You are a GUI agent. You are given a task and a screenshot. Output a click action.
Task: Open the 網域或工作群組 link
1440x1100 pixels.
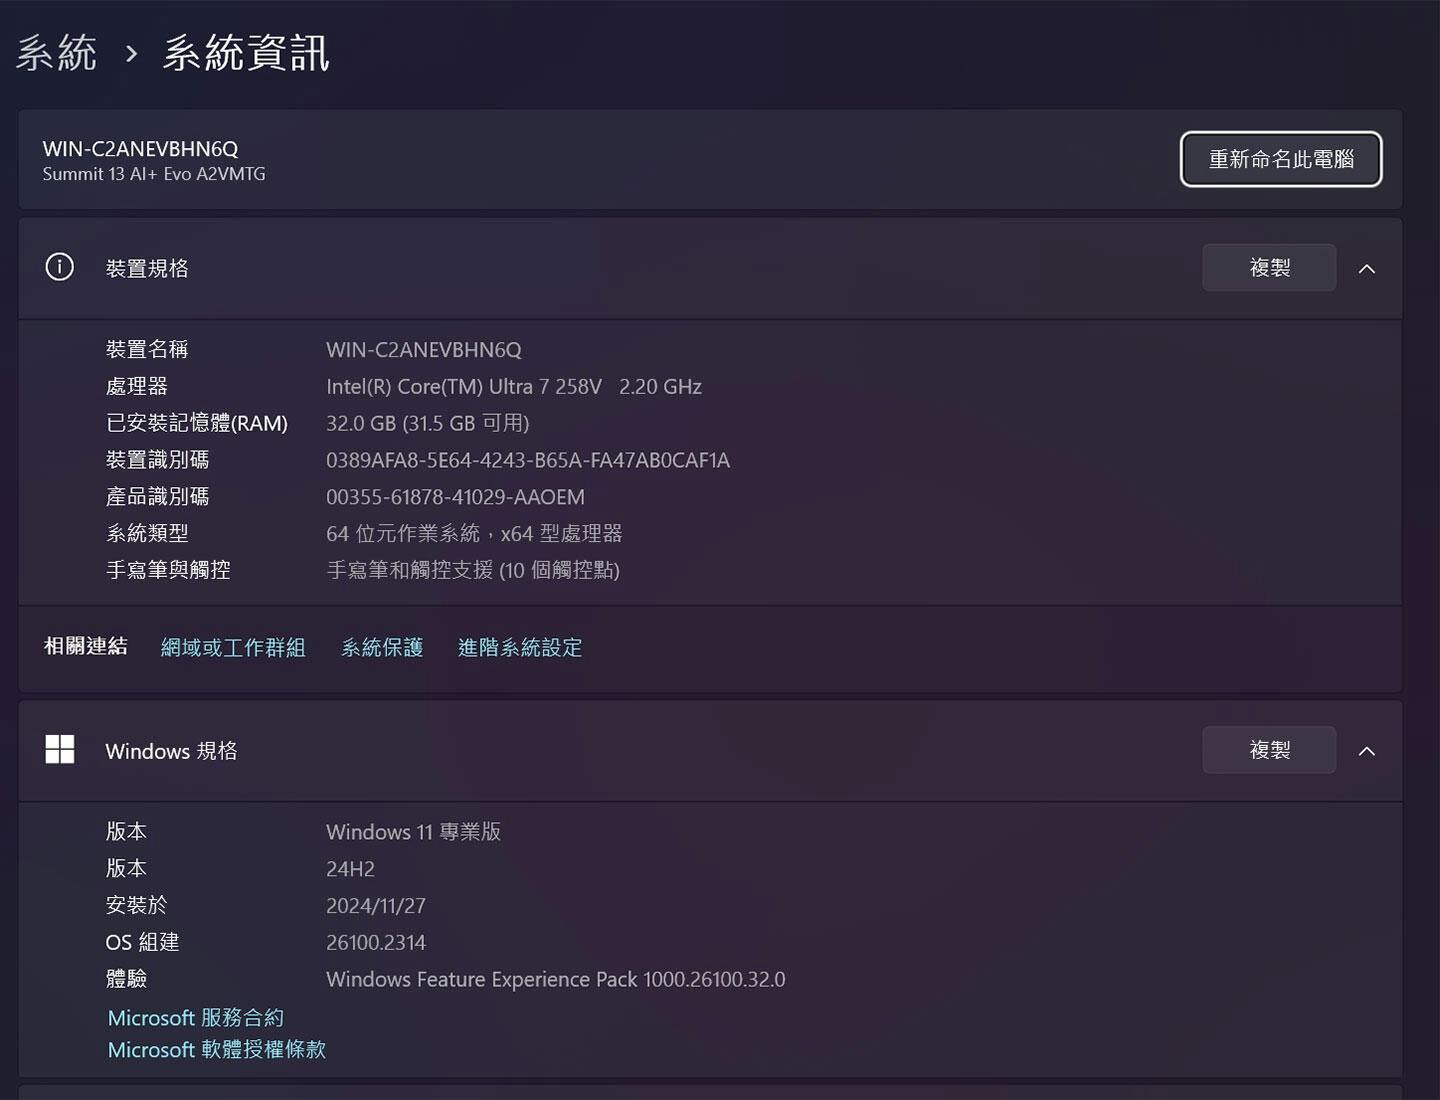233,648
